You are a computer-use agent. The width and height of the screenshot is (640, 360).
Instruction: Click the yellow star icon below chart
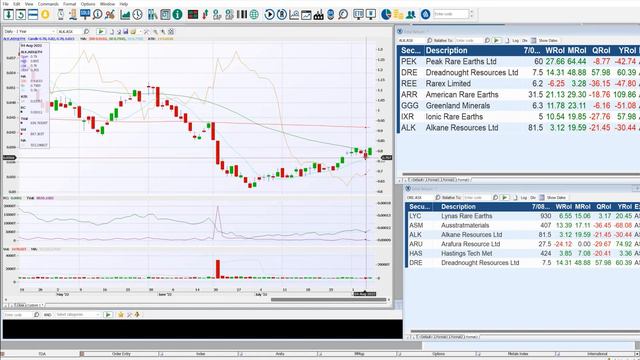click(x=120, y=315)
